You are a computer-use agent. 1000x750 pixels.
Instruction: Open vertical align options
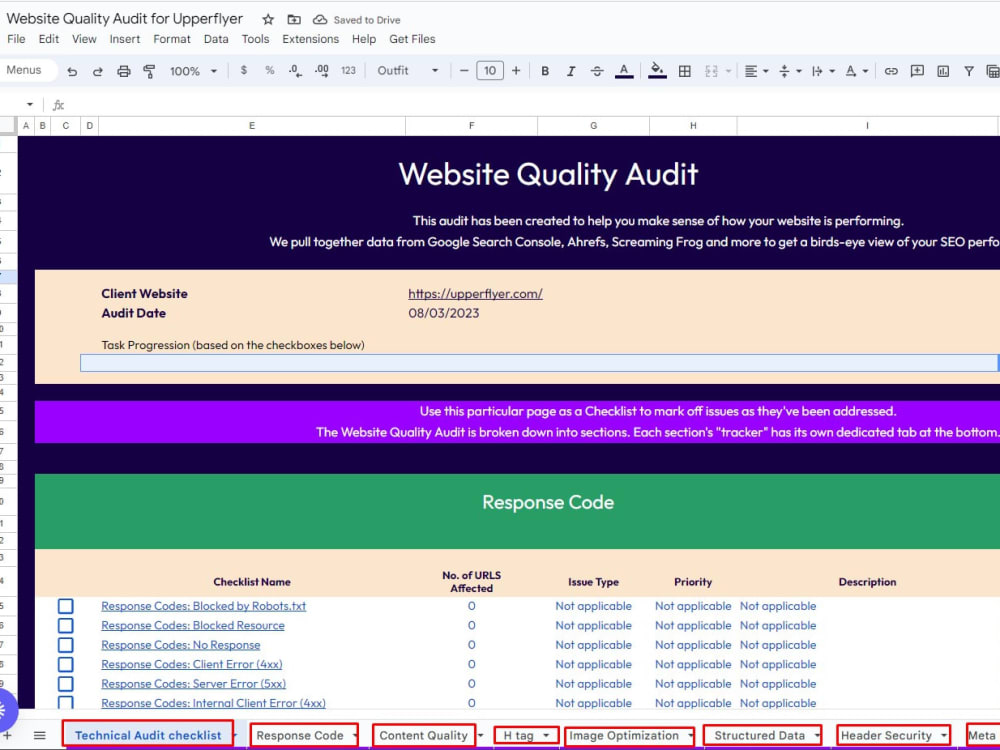[790, 71]
